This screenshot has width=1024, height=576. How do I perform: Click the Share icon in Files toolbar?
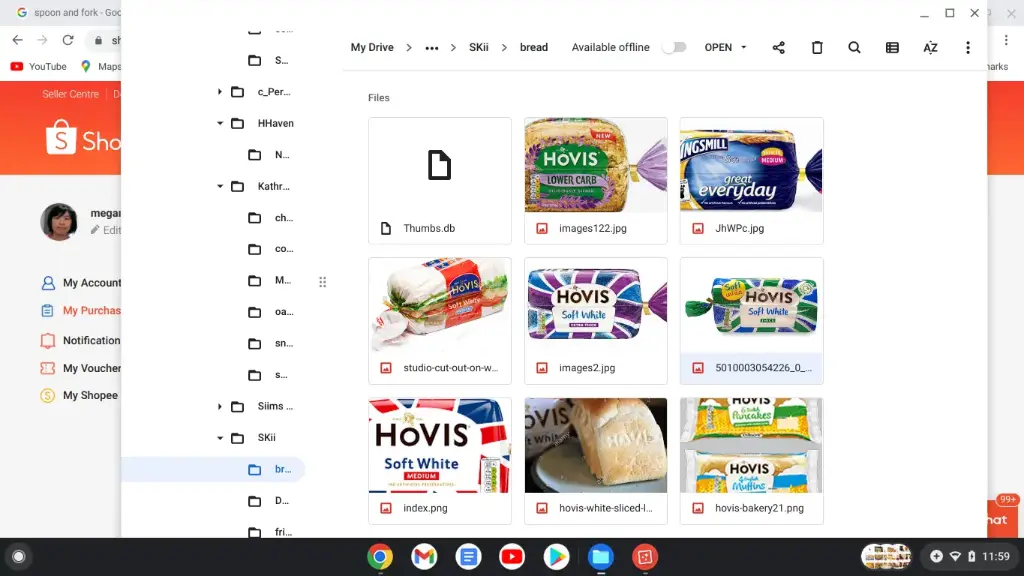(x=778, y=48)
